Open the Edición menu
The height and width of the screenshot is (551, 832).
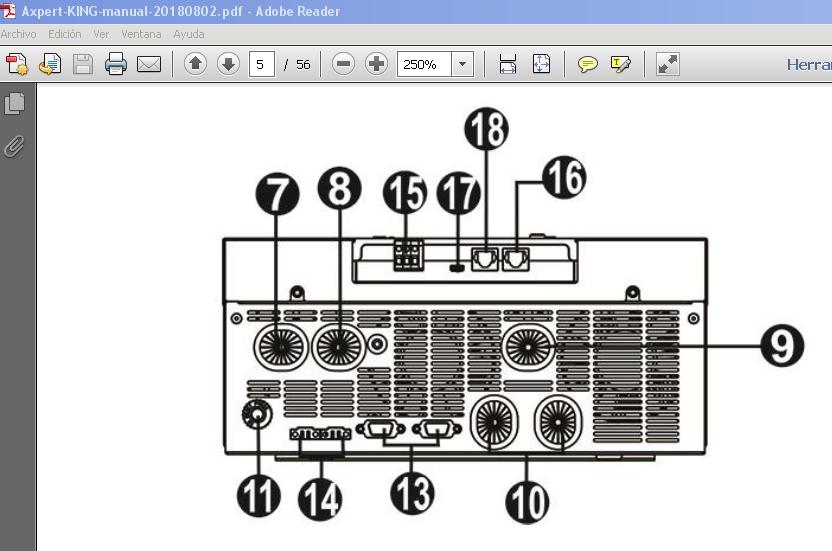pos(65,34)
